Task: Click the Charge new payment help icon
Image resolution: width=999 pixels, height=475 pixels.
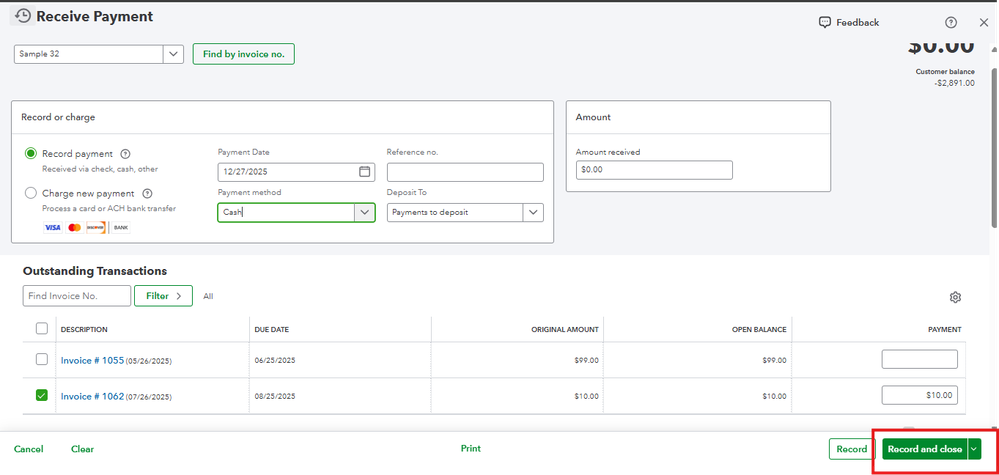Action: pos(147,193)
